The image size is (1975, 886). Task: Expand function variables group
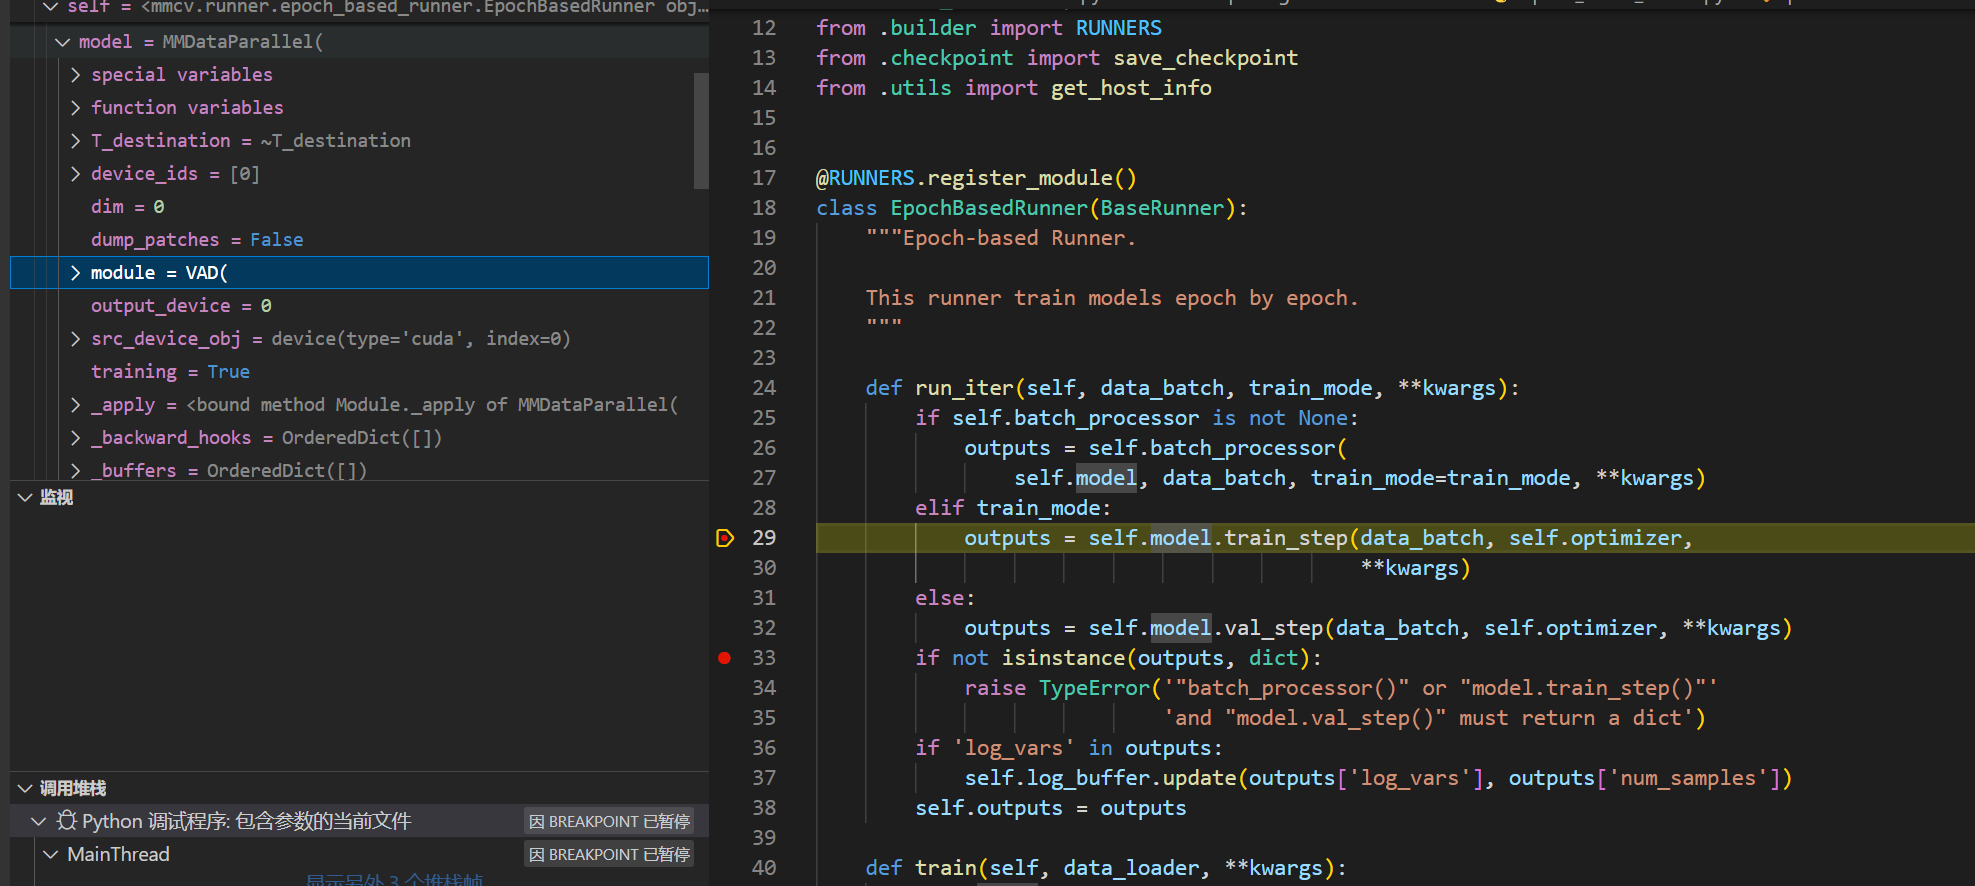pyautogui.click(x=76, y=108)
